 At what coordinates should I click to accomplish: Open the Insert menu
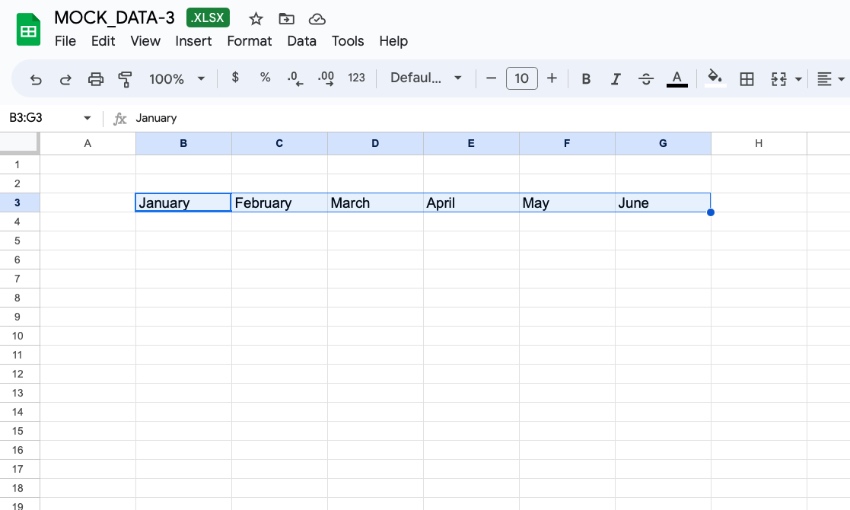click(193, 41)
